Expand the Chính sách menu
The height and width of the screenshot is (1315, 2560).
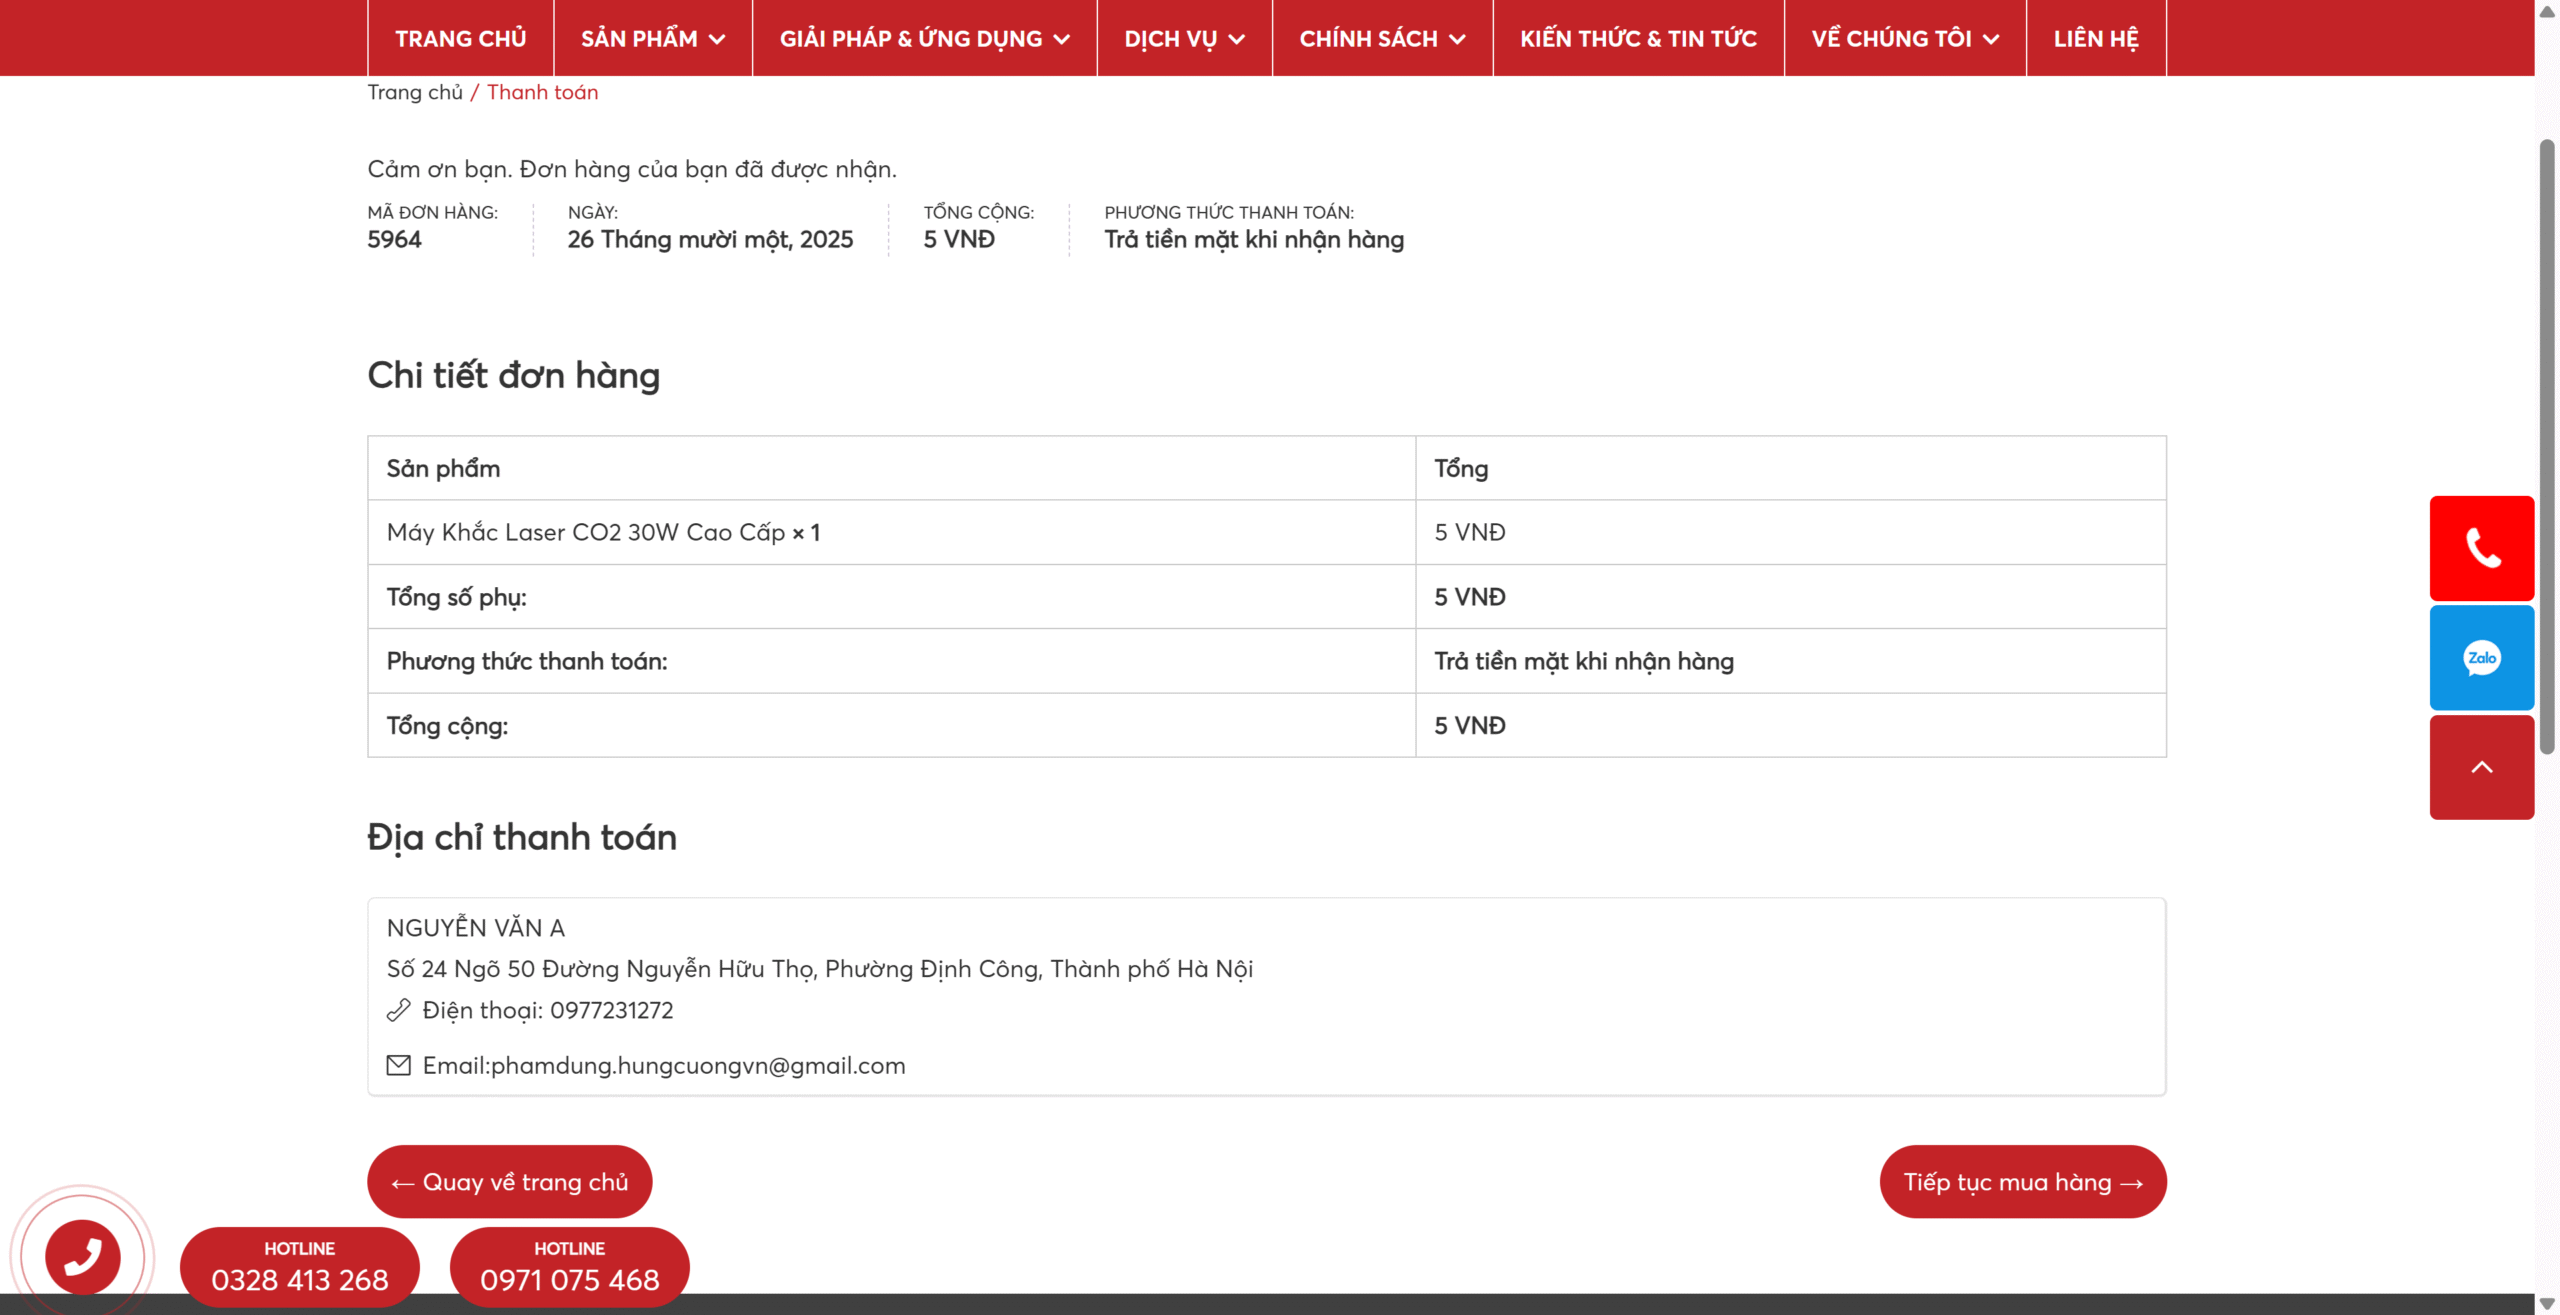point(1382,38)
